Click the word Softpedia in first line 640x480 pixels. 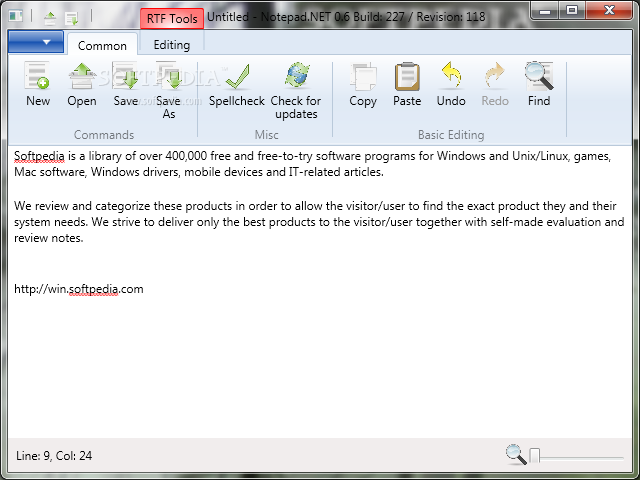[x=39, y=156]
